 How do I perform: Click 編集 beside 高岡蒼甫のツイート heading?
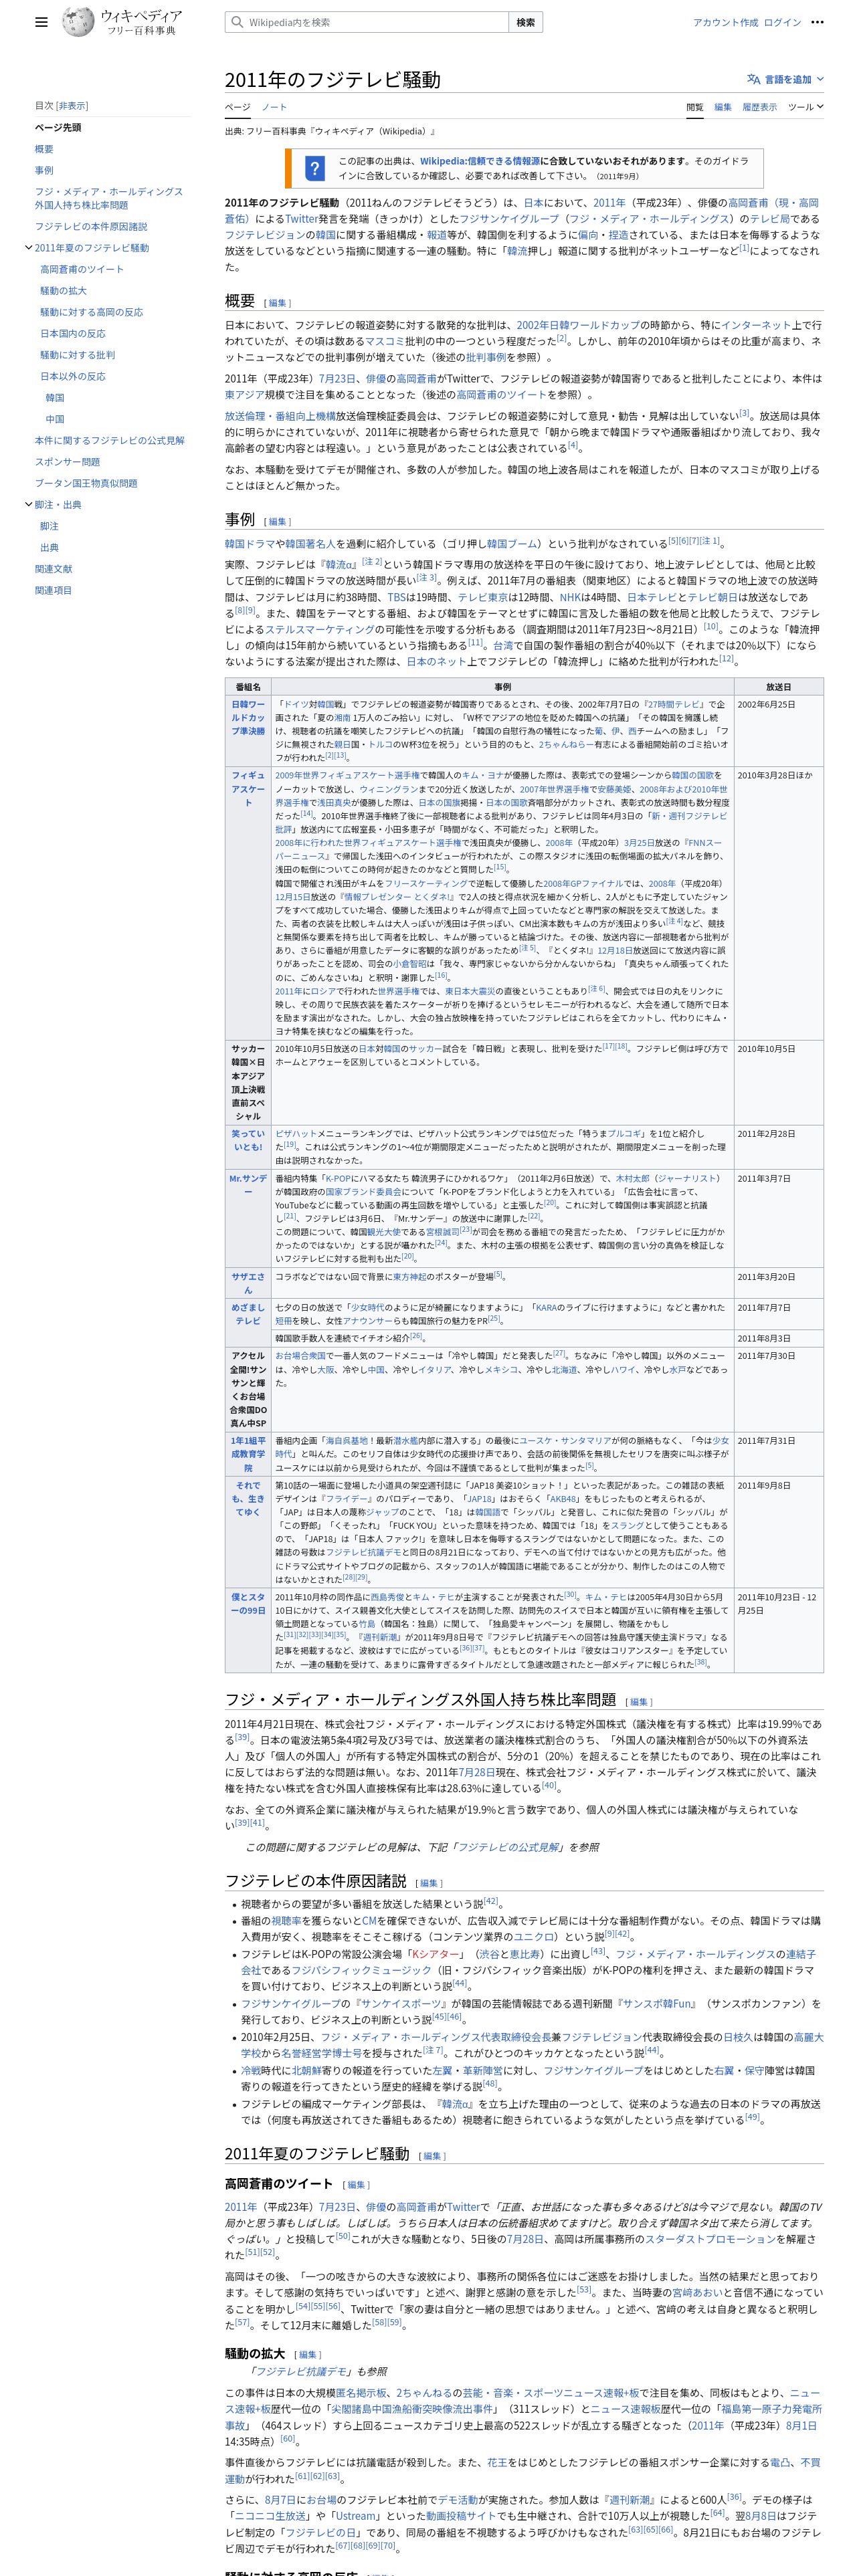click(356, 2185)
